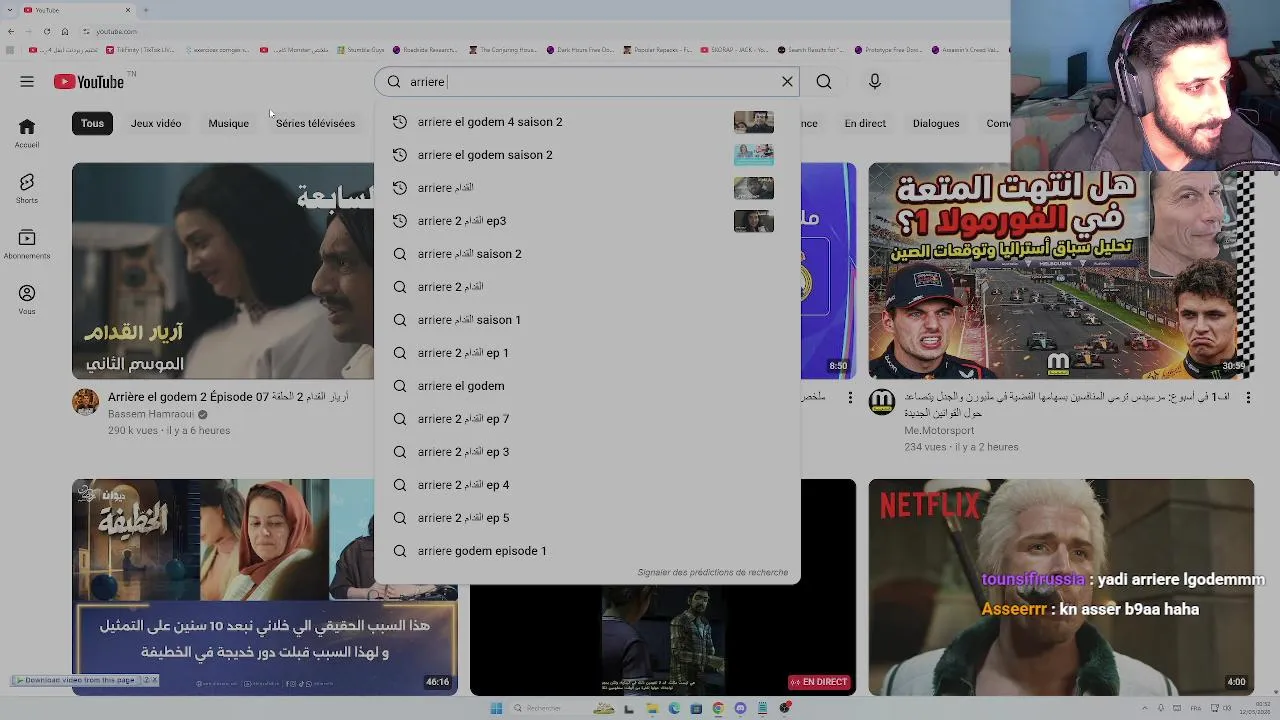This screenshot has width=1280, height=720.
Task: Start voice search with the microphone icon
Action: click(x=875, y=82)
